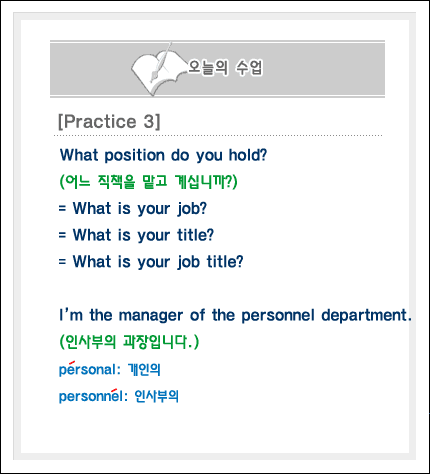430x474 pixels.
Task: Click the word 'department' in the answer
Action: click(366, 315)
